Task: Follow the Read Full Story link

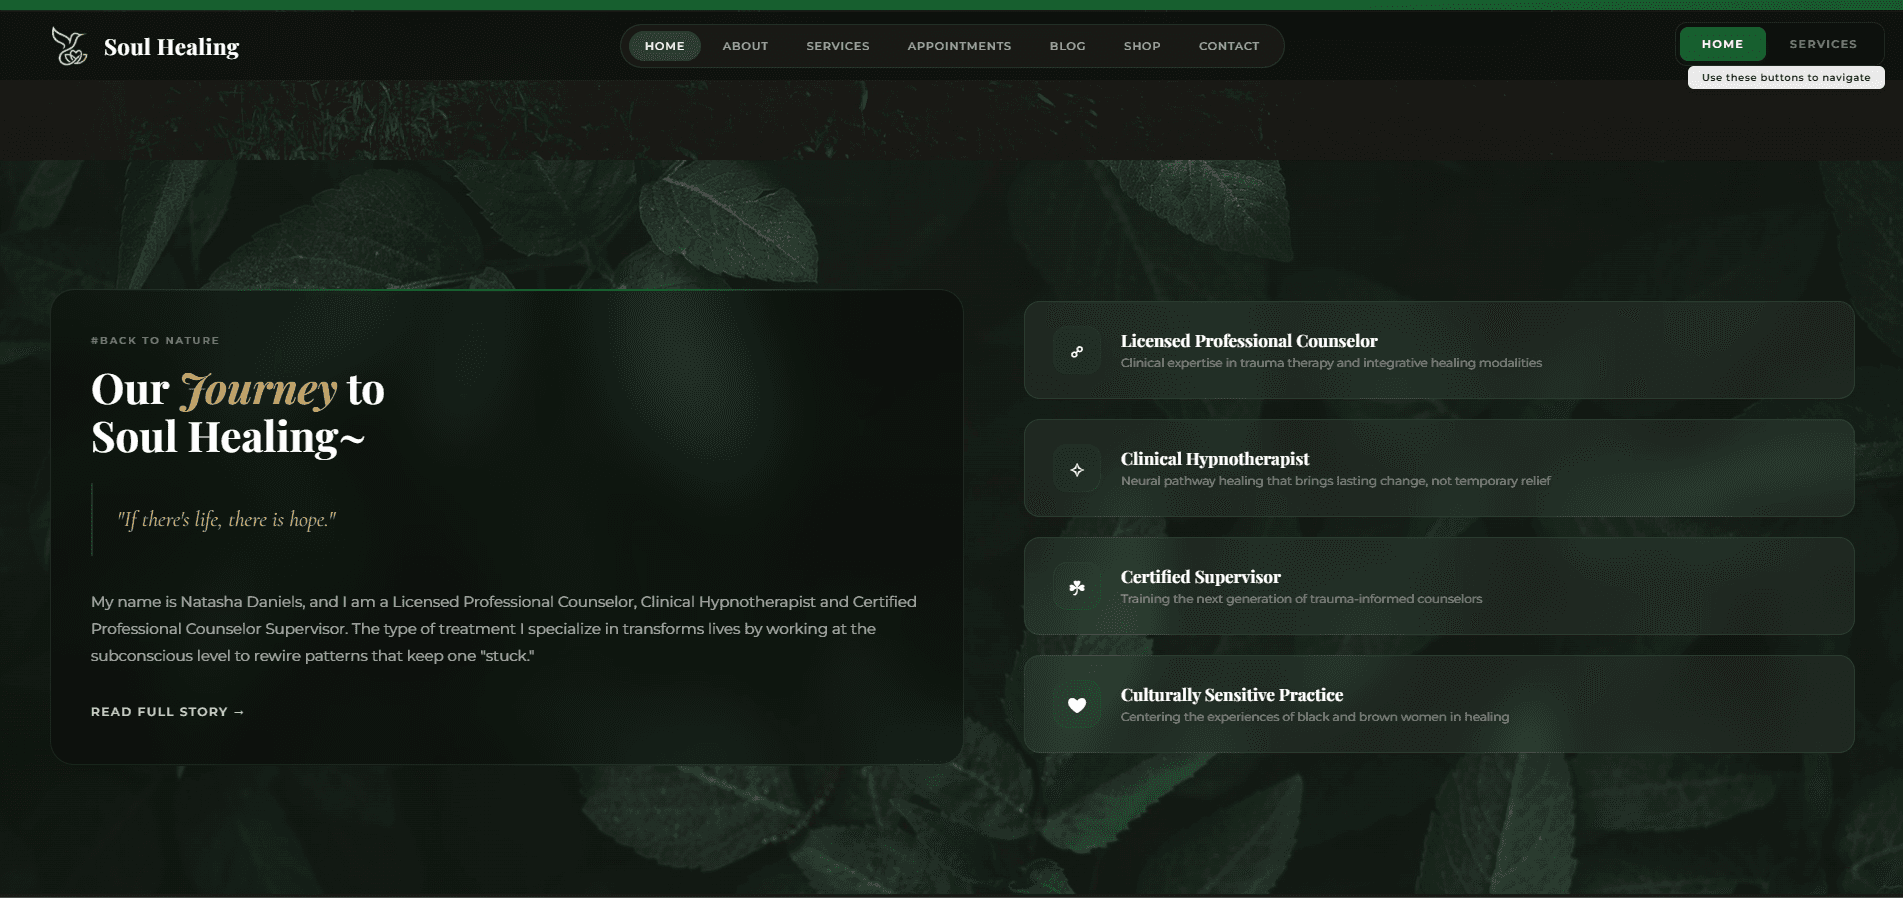Action: coord(168,712)
